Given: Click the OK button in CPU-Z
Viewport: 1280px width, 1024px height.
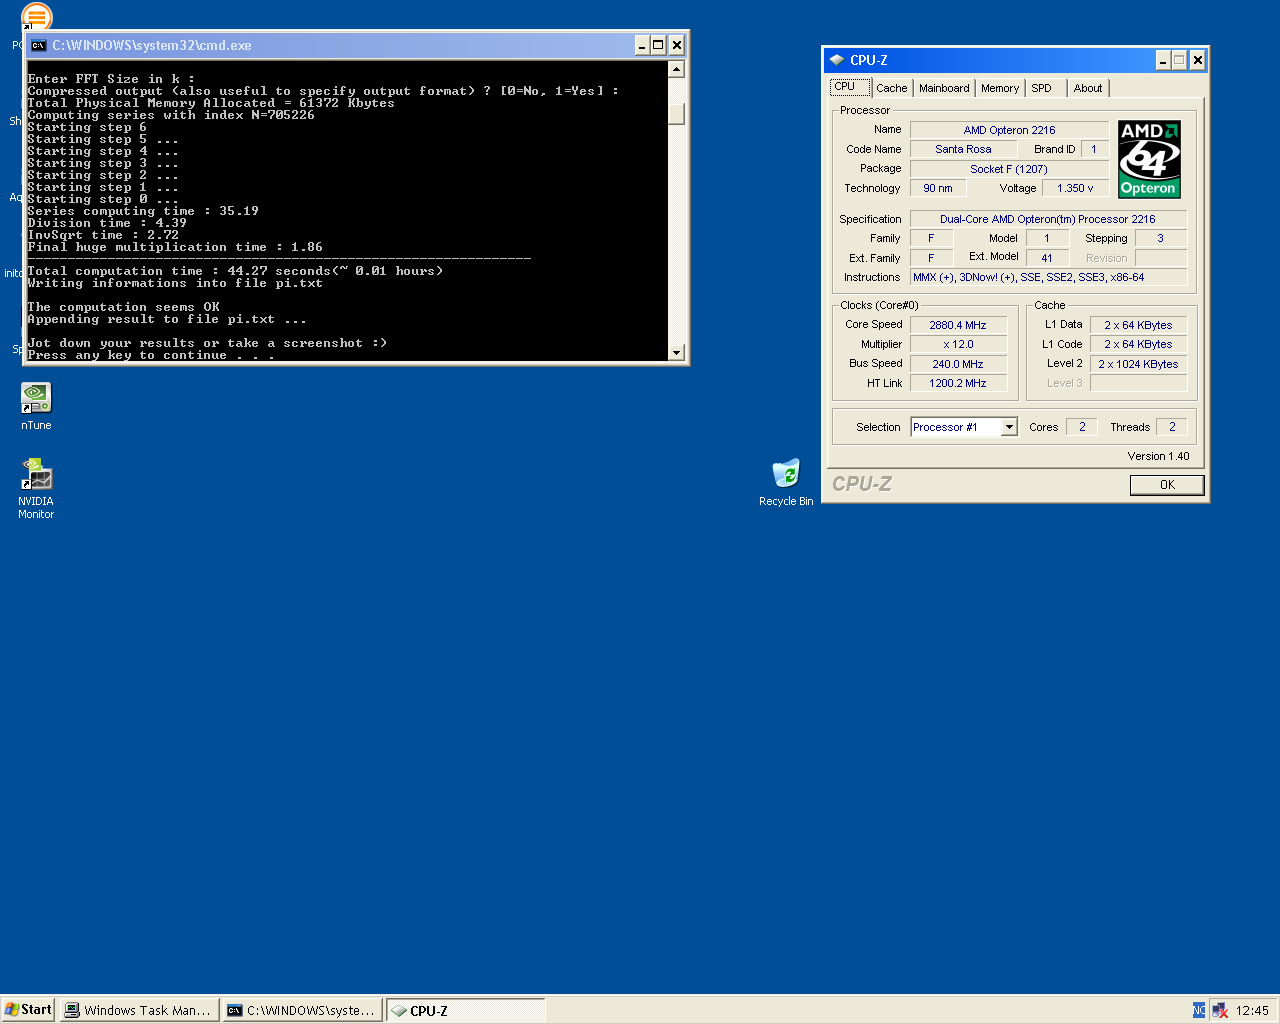Looking at the screenshot, I should point(1167,485).
